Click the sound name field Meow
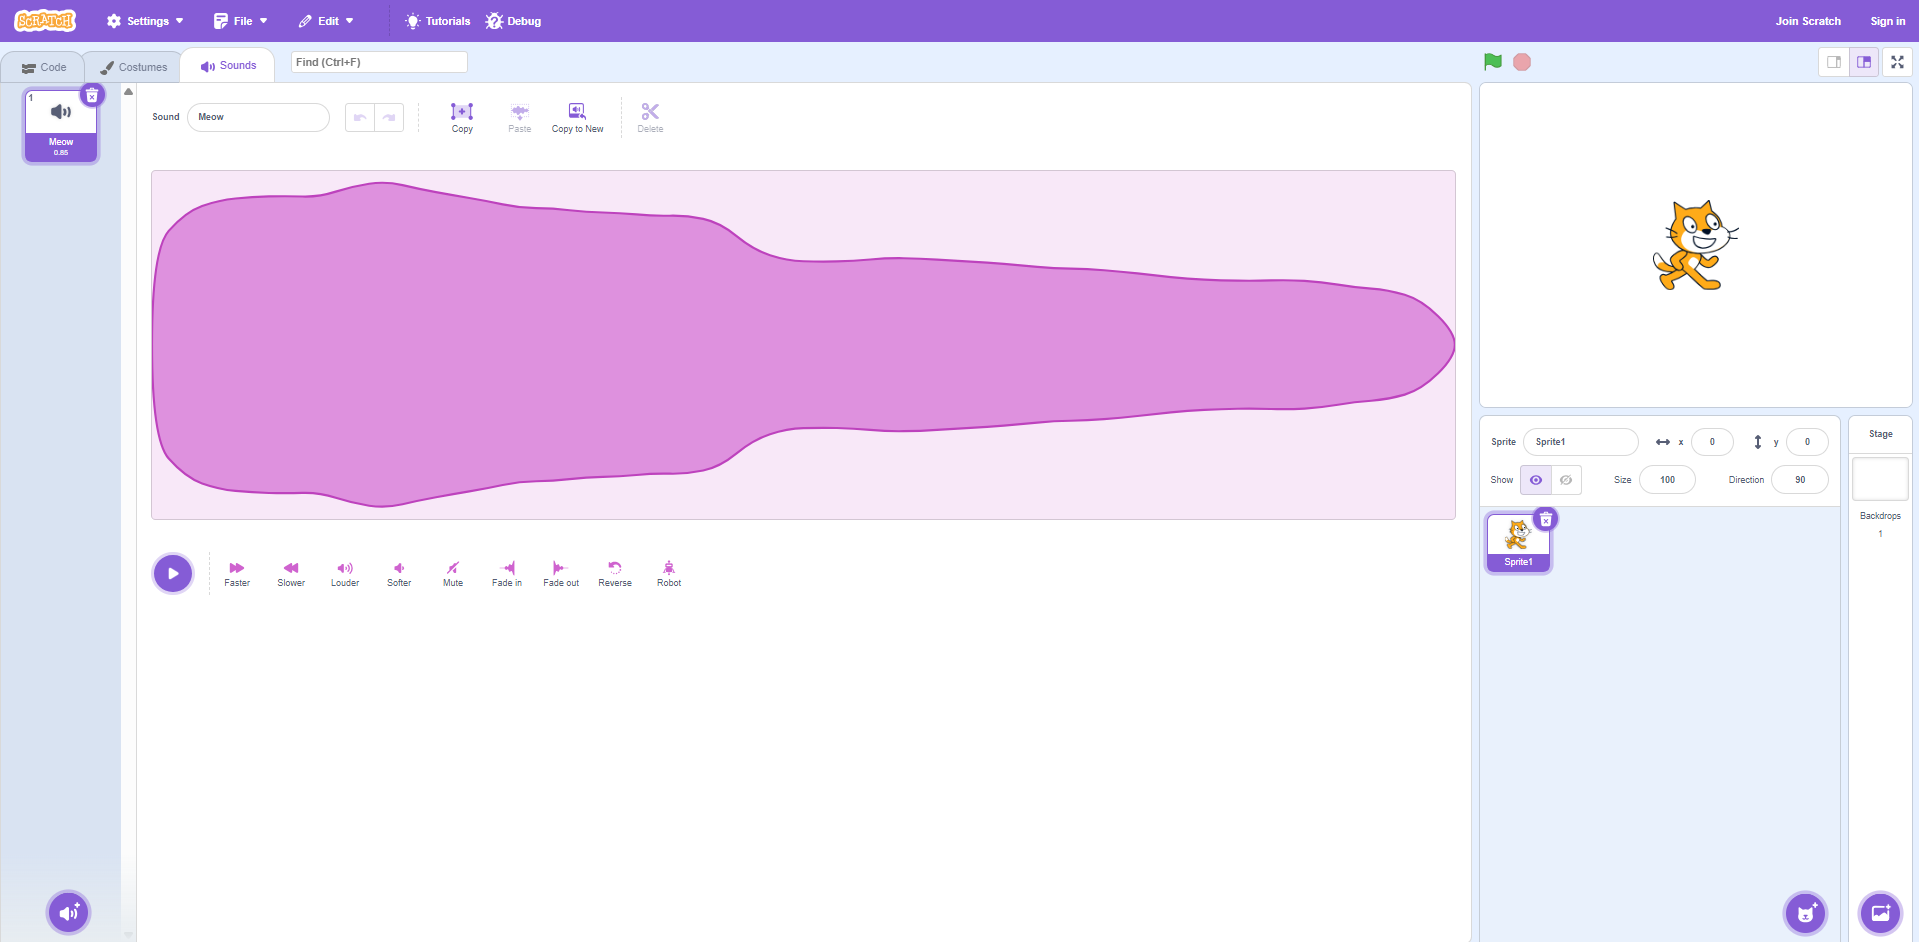The width and height of the screenshot is (1919, 942). [258, 117]
